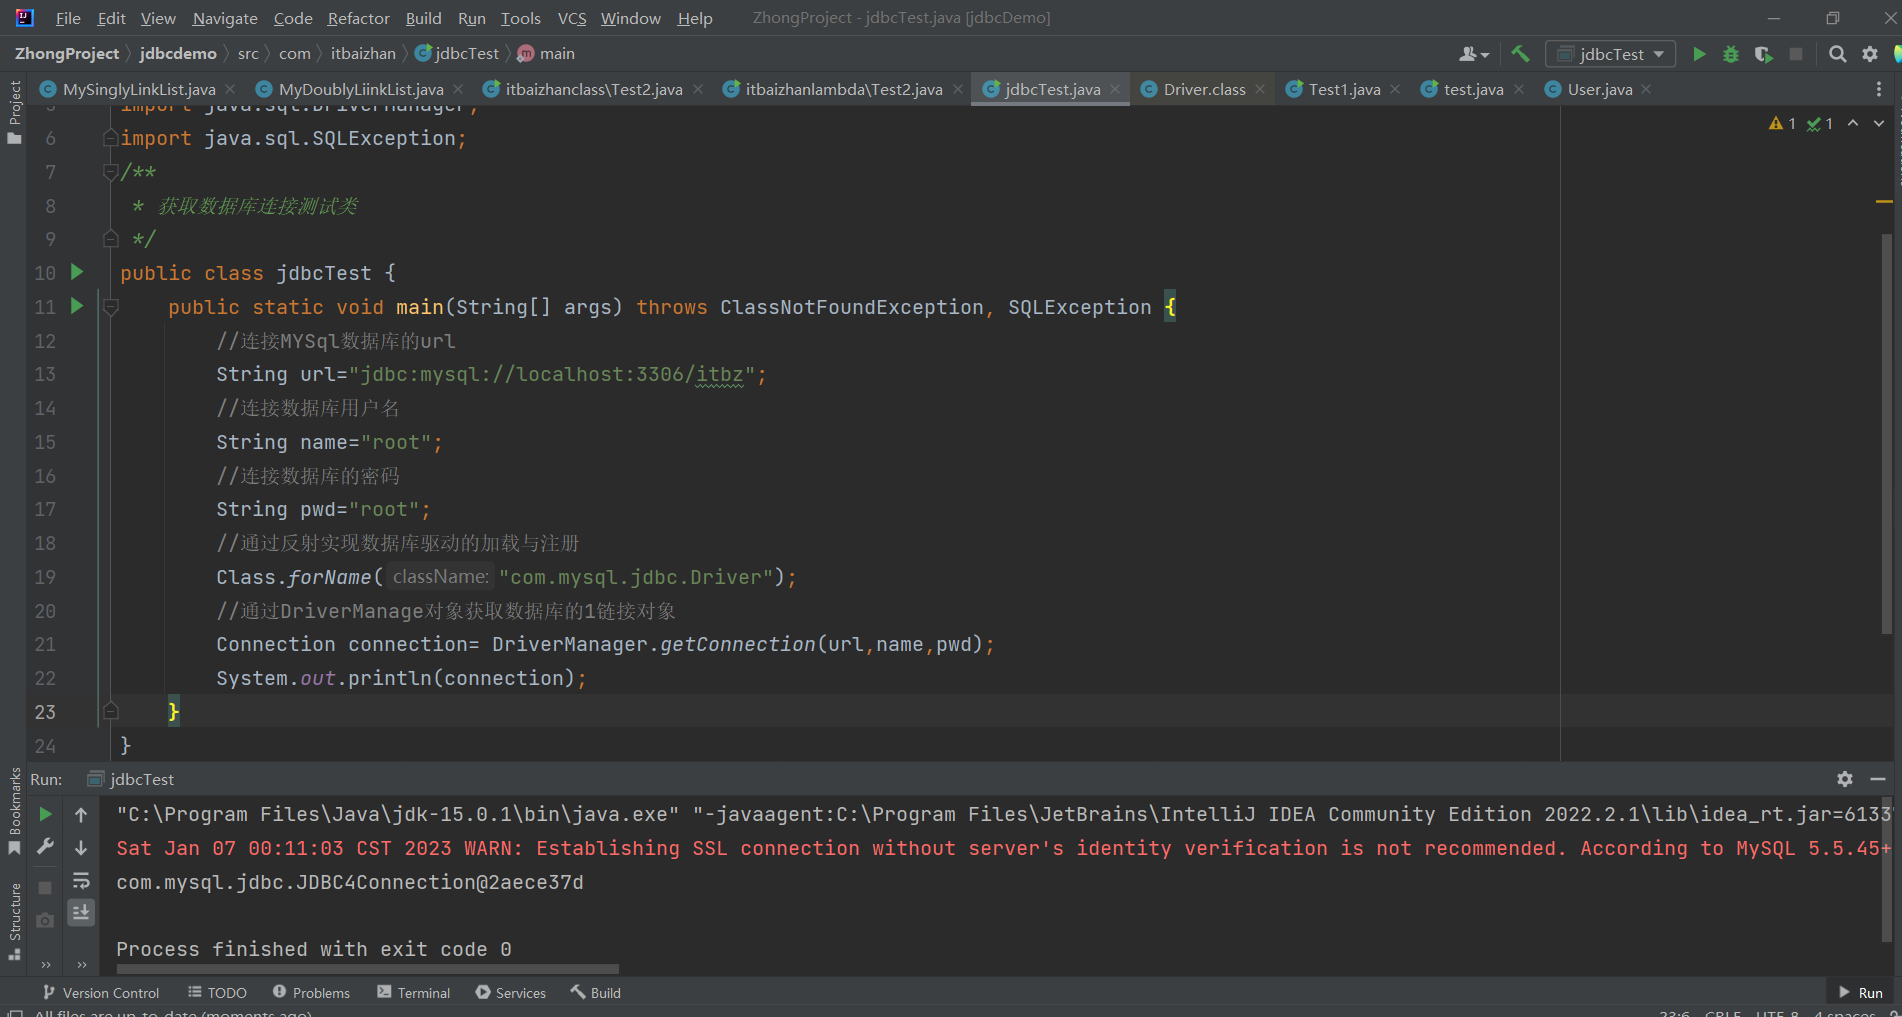Collapse the Javadoc comment fold marker
Image resolution: width=1902 pixels, height=1017 pixels.
[x=111, y=172]
